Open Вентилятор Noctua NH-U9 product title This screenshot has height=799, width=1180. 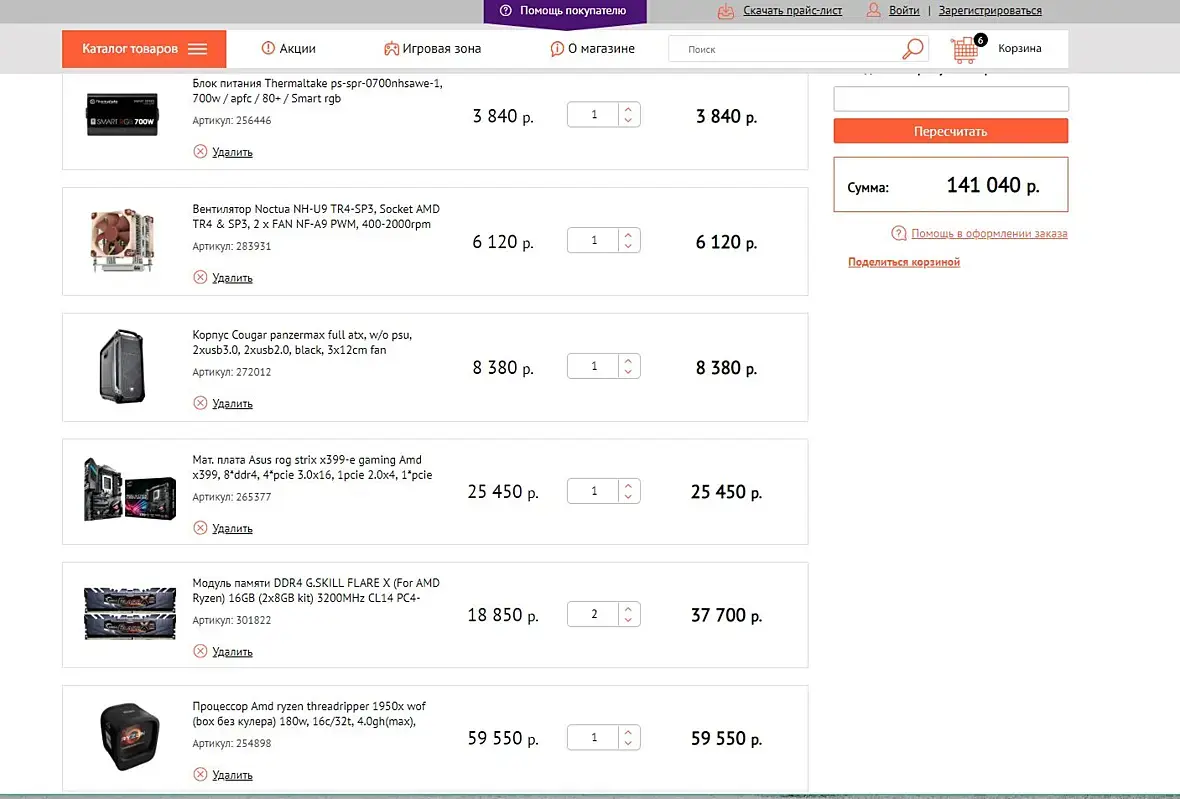(316, 217)
